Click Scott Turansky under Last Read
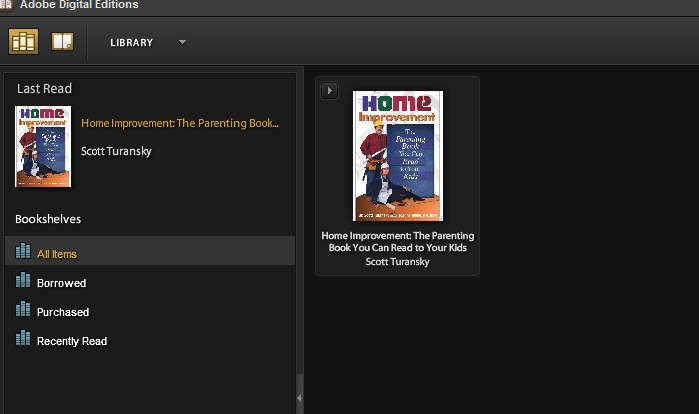 (116, 151)
